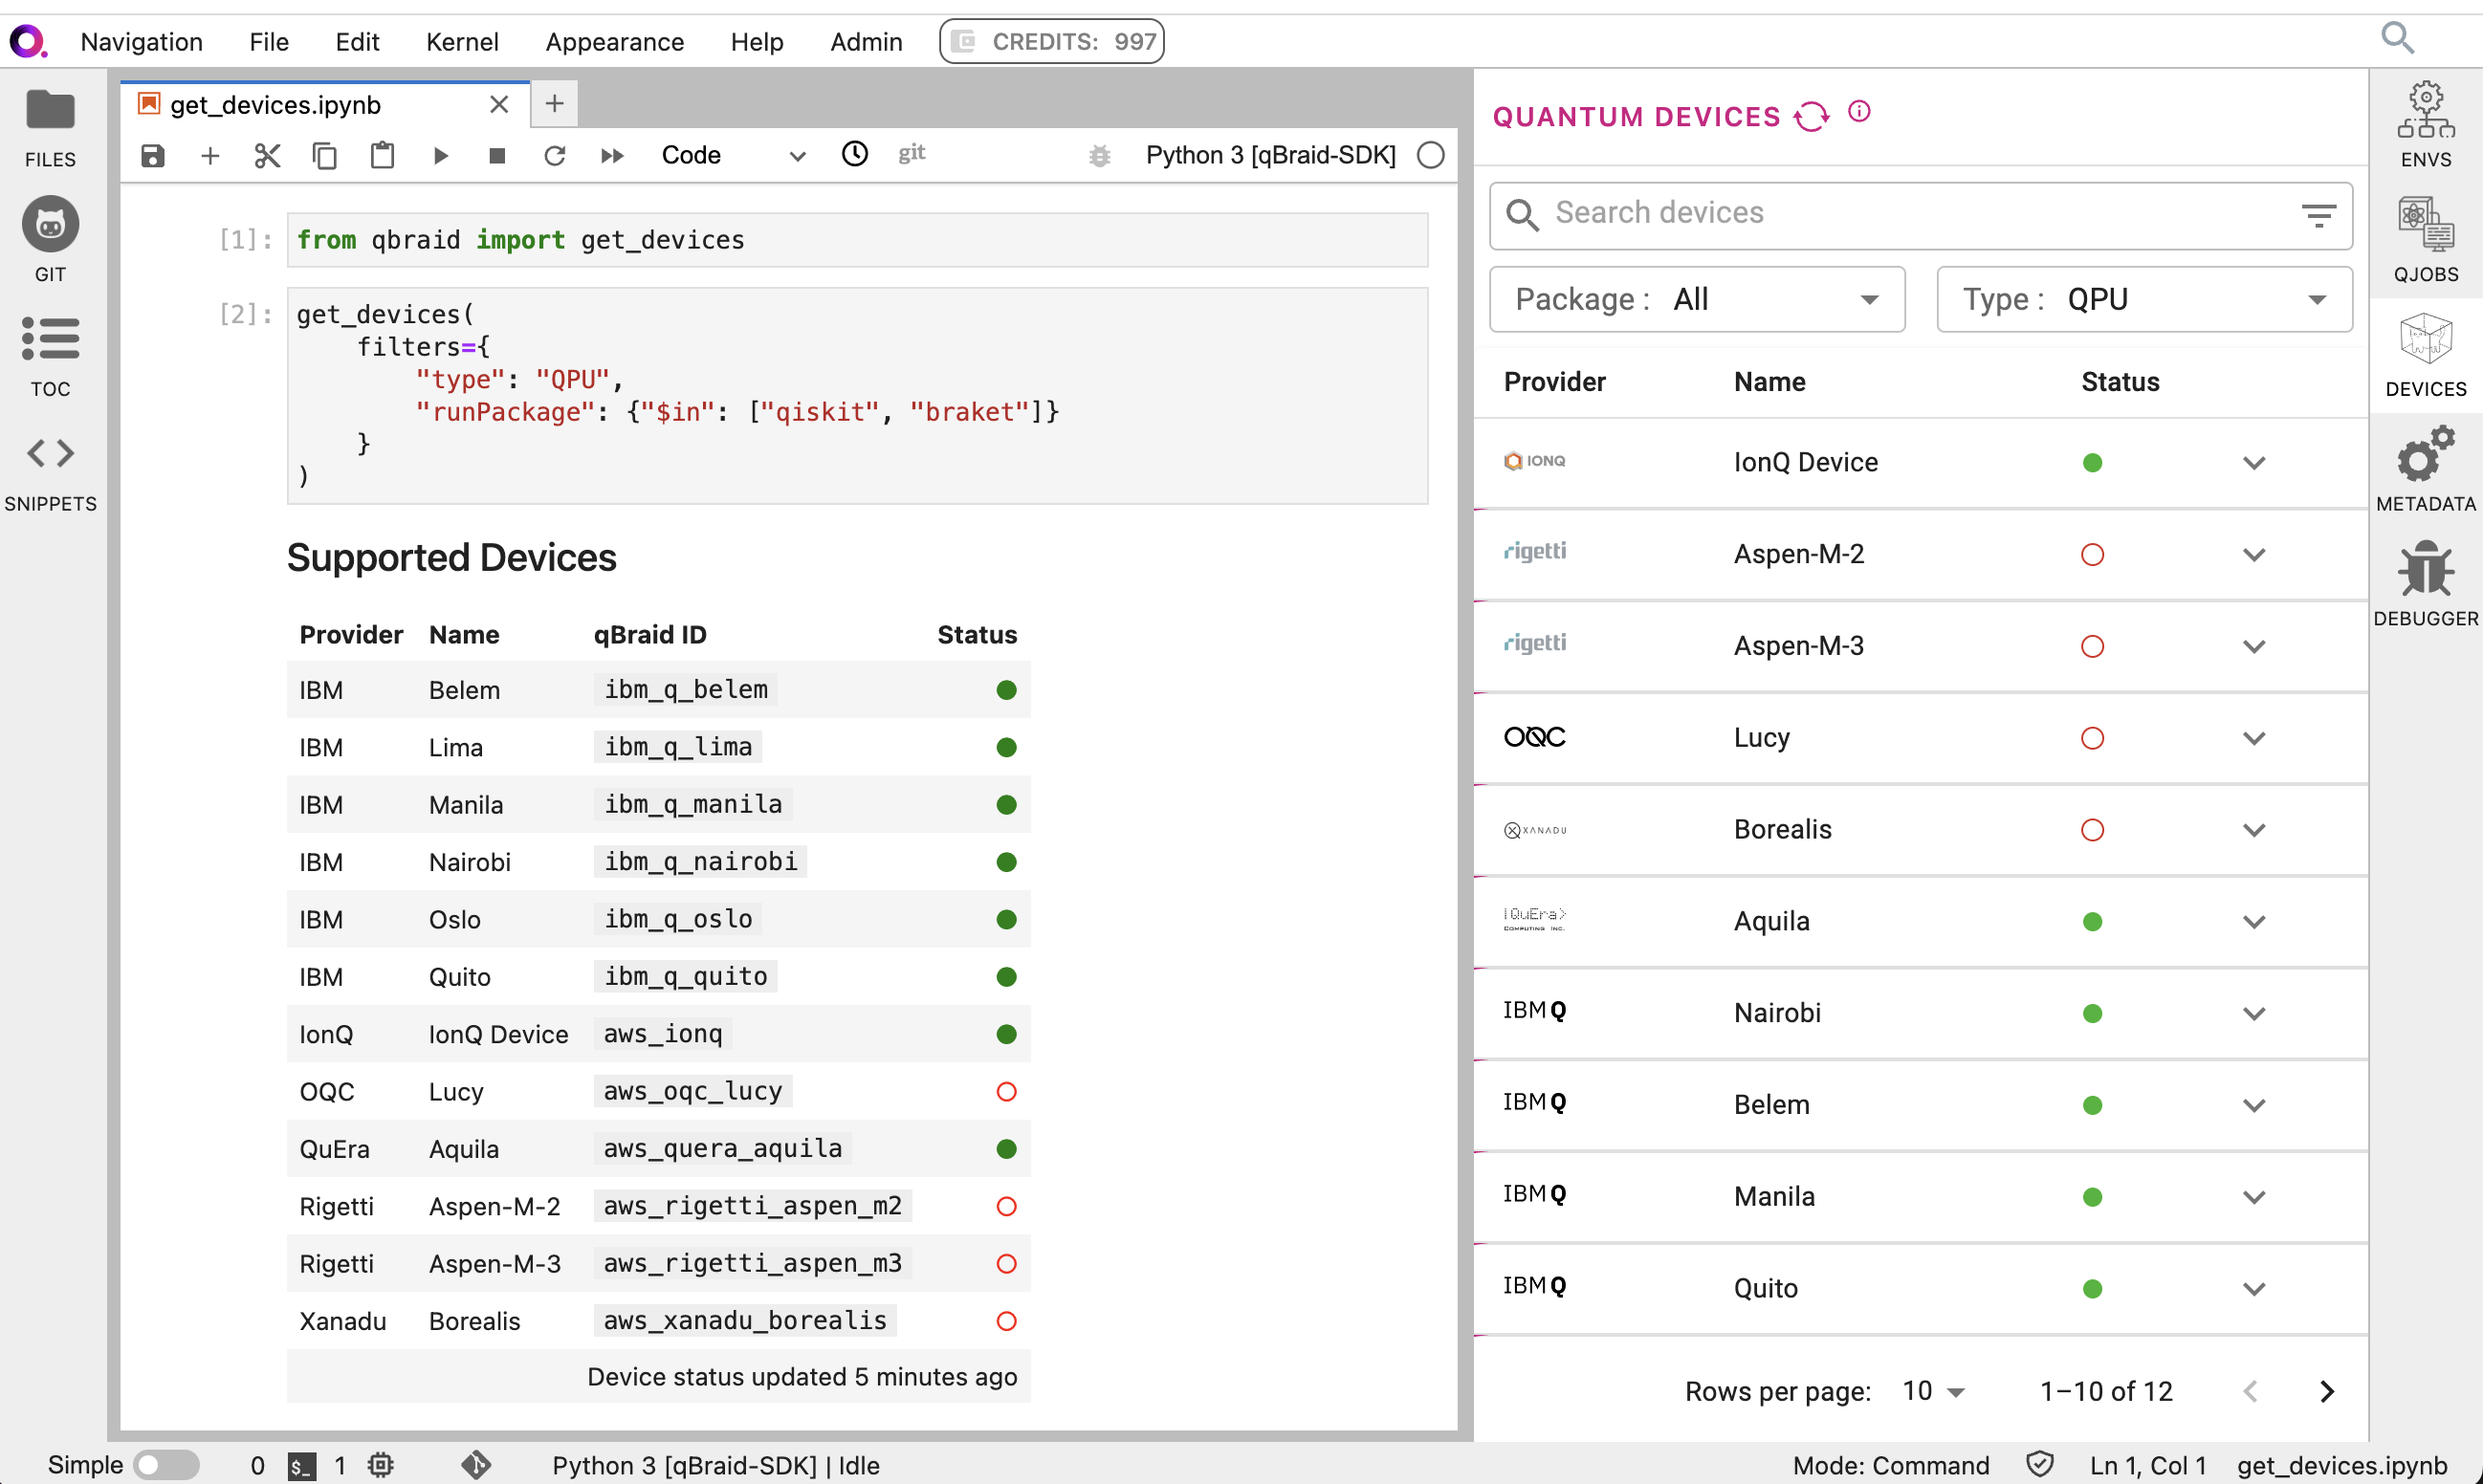Screen dimensions: 2483x1484
Task: Open the Envs panel
Action: point(2425,125)
